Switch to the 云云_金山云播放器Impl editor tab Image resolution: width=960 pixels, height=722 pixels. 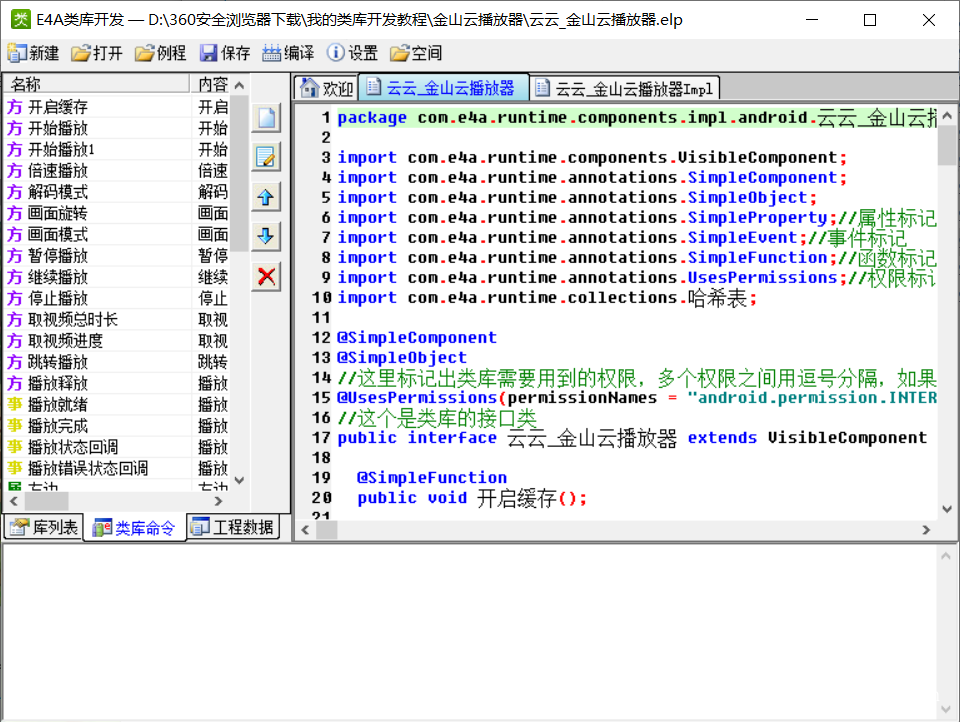625,88
